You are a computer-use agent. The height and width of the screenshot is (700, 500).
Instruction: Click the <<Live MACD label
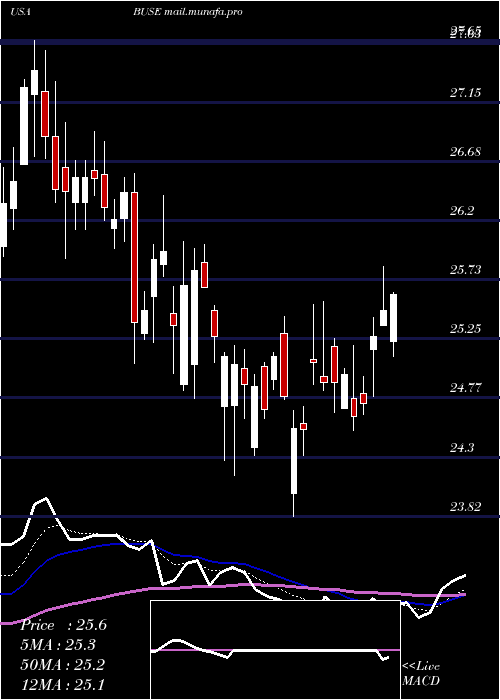pos(421,674)
